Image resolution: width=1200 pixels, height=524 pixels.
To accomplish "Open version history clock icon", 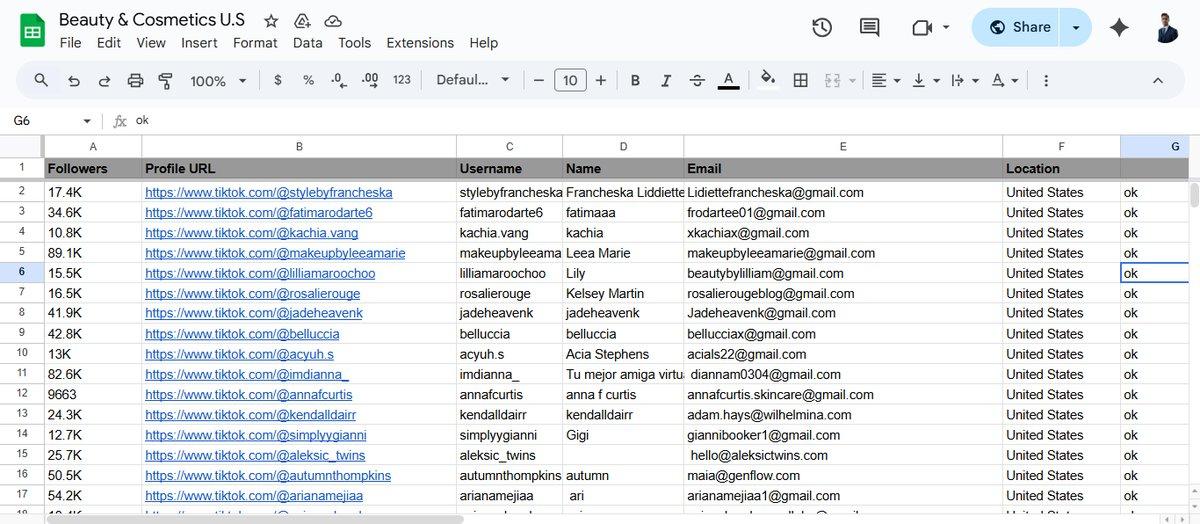I will (x=822, y=28).
